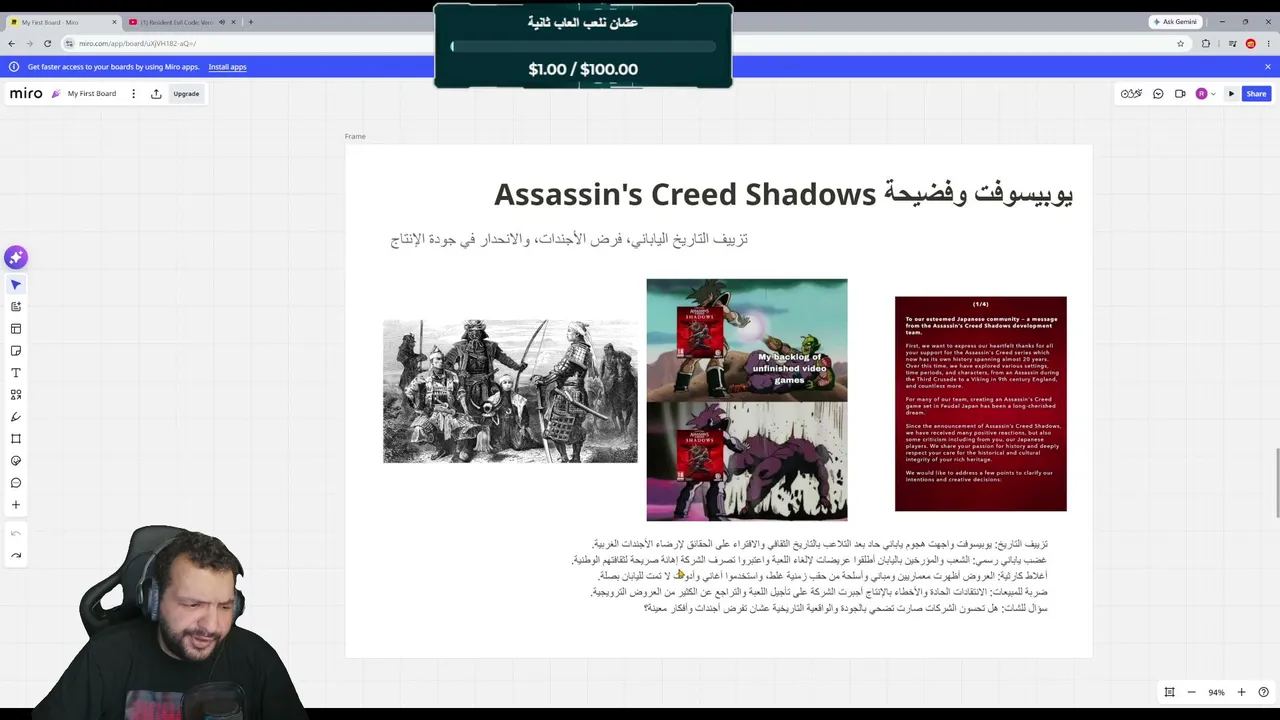
Task: Open stickers and emojis tool
Action: 15,461
